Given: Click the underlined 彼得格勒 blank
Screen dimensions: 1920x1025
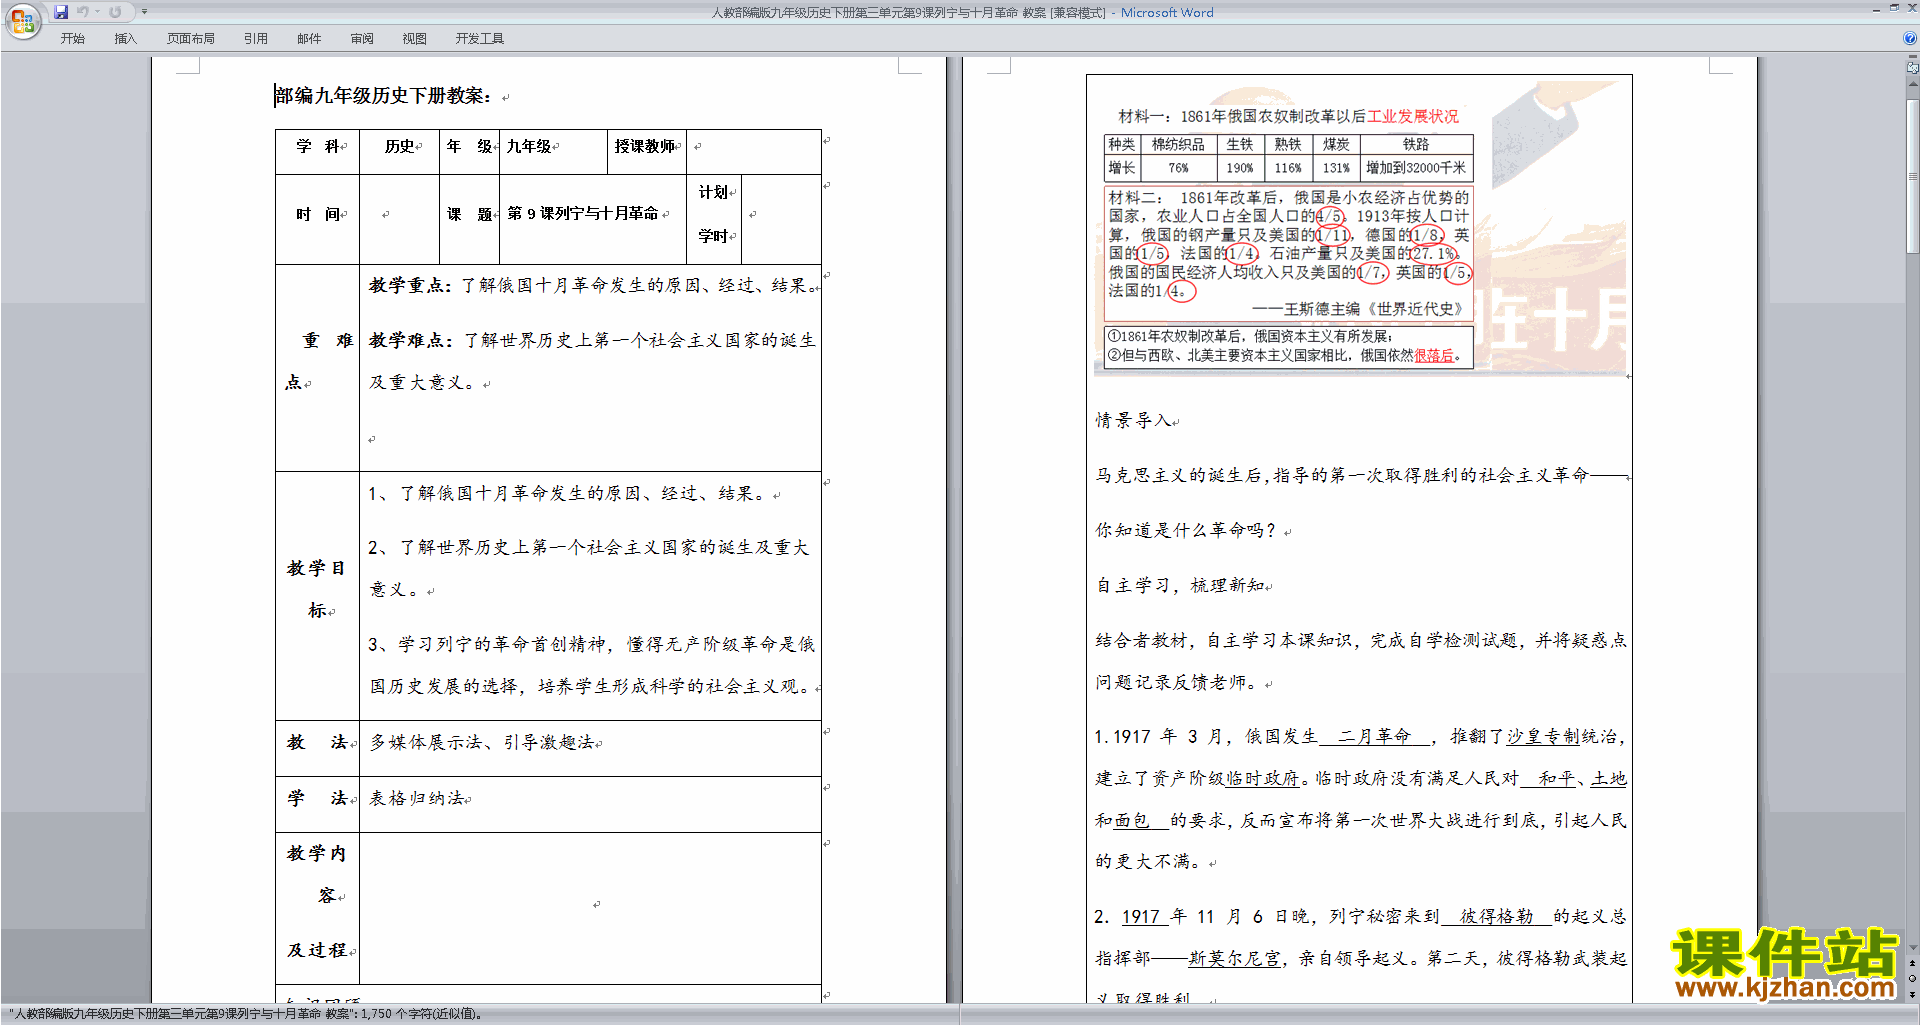Looking at the screenshot, I should tap(1496, 917).
